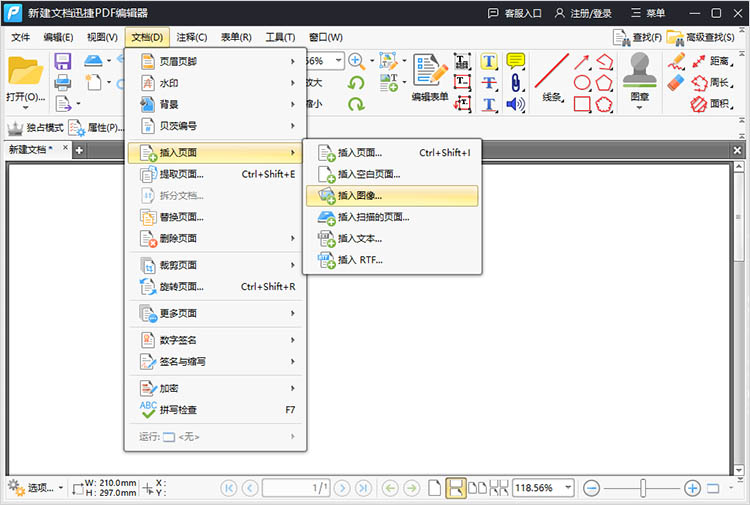Click the zoom slider handle
750x505 pixels.
click(x=643, y=488)
